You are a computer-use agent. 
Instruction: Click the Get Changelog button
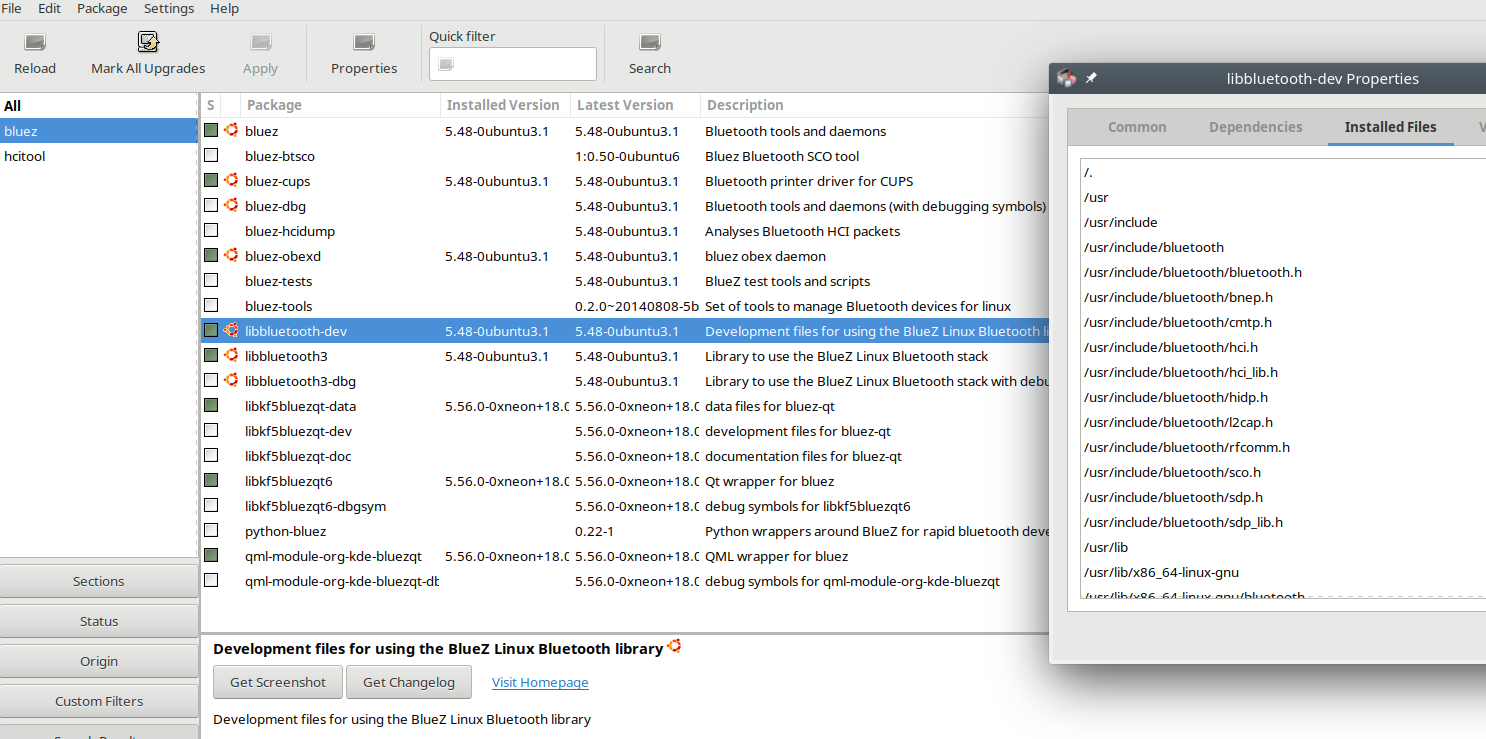tap(409, 682)
